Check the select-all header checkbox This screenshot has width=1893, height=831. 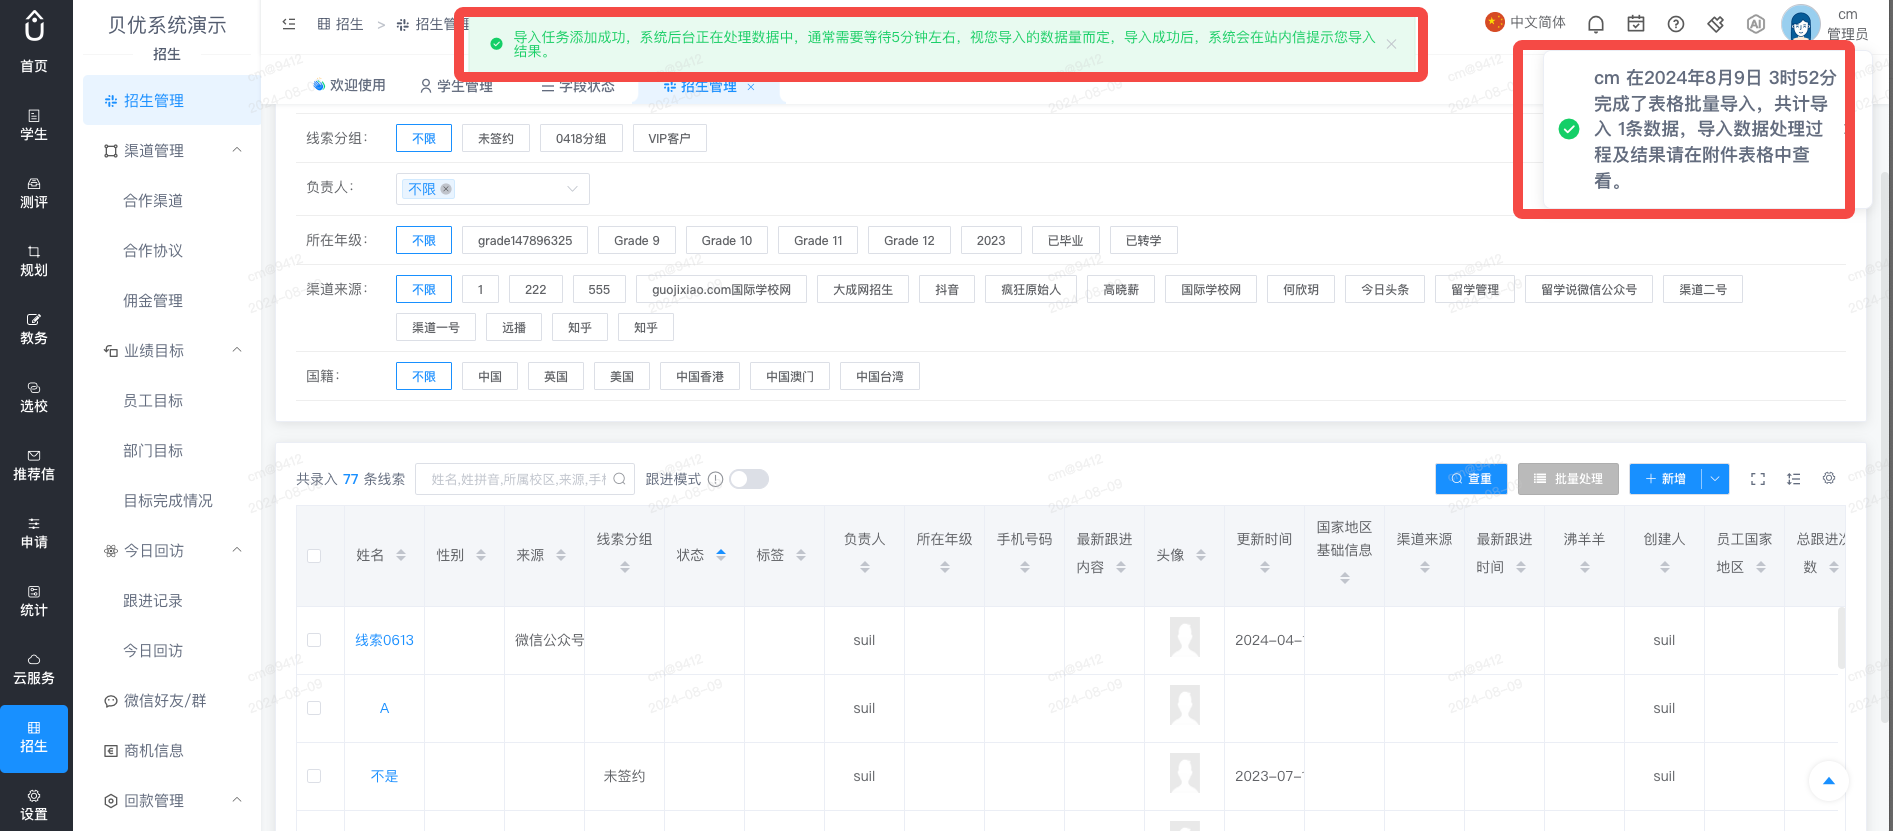(314, 556)
